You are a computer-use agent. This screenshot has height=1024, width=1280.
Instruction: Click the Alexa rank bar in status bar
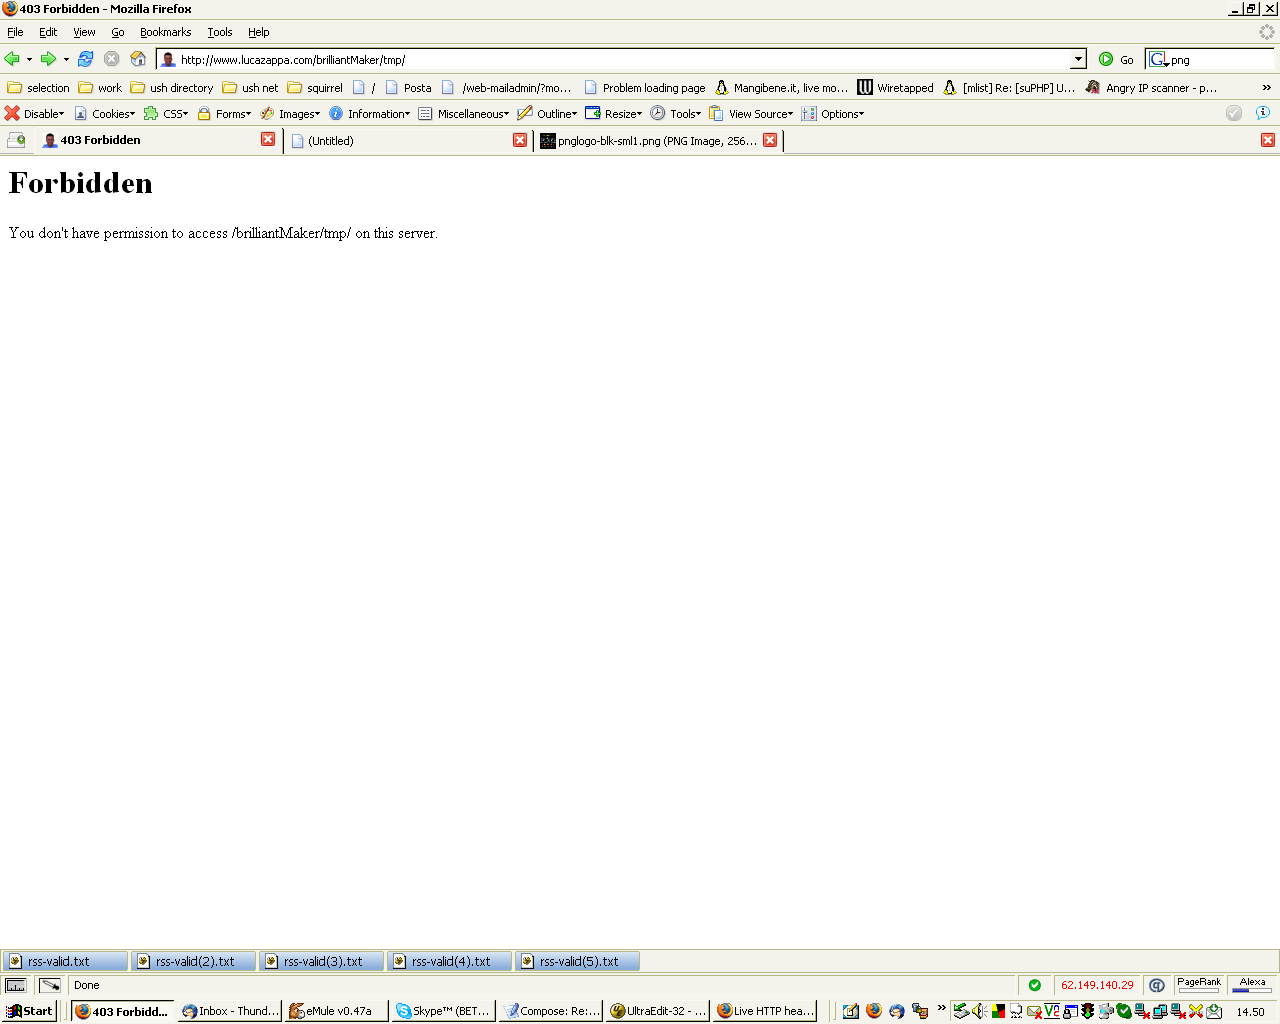pyautogui.click(x=1252, y=985)
